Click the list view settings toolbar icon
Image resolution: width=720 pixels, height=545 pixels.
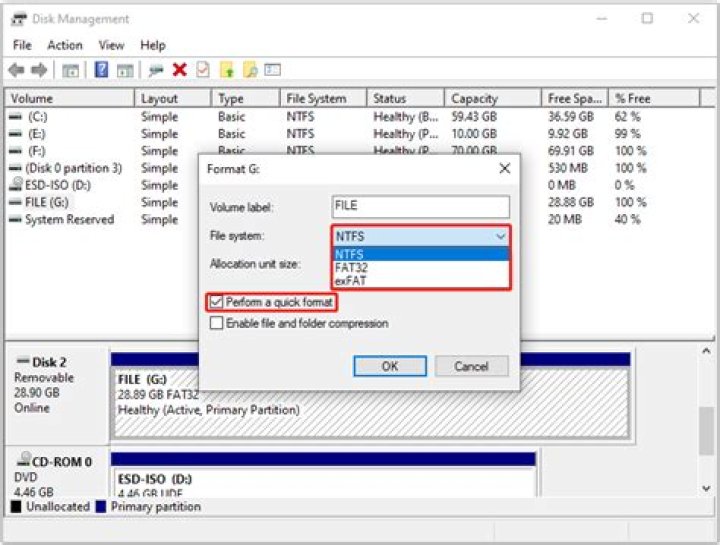click(x=272, y=70)
